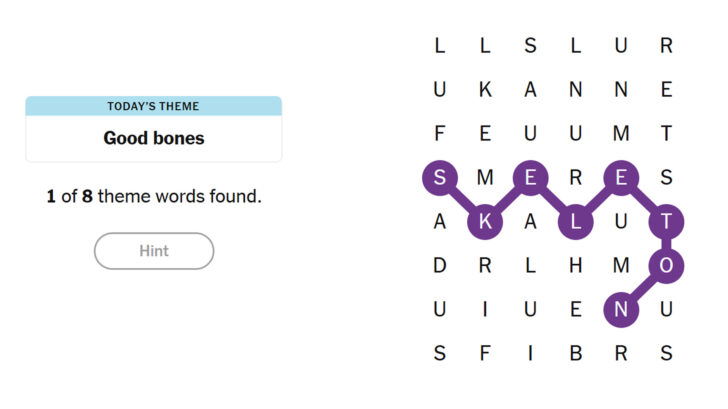Viewport: 728px width, 409px height.
Task: Click the "Good bones" theme title
Action: pos(153,138)
